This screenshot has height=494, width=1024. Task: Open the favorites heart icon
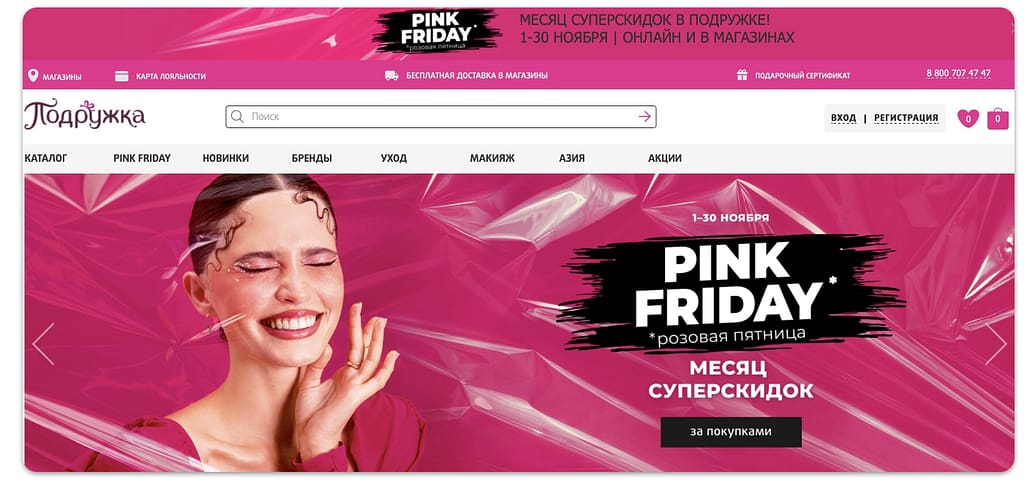[x=968, y=118]
